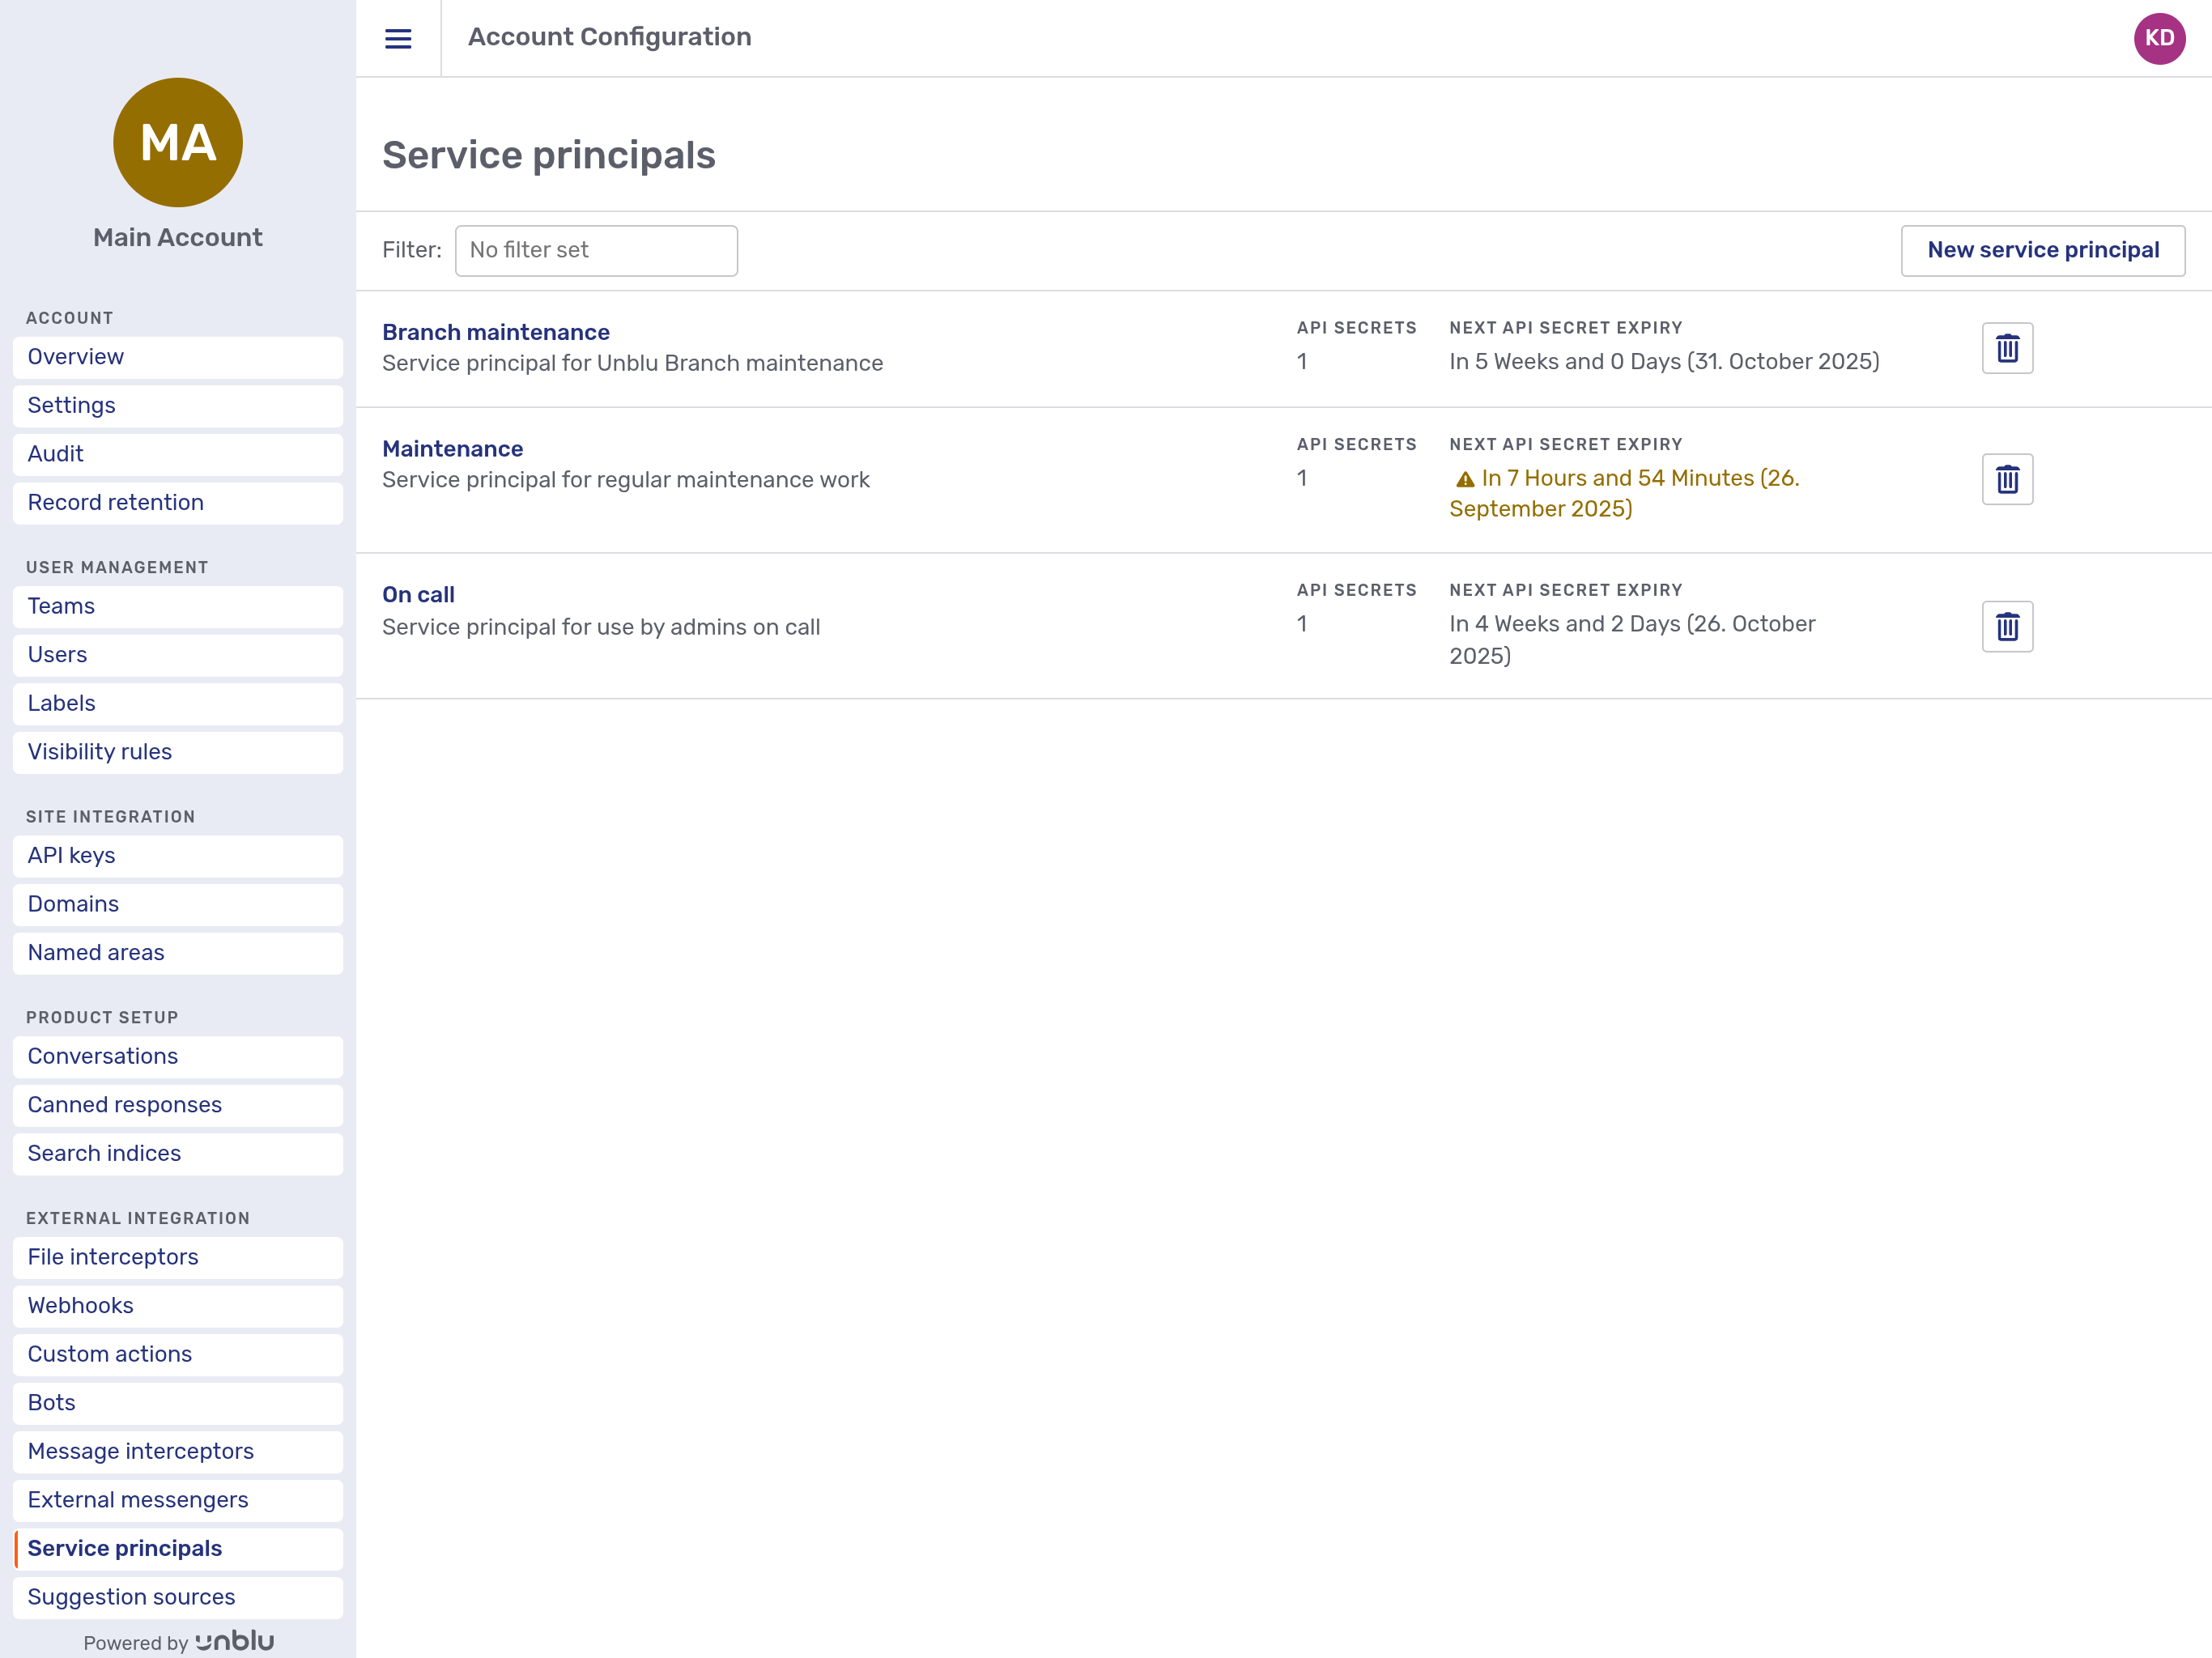This screenshot has height=1658, width=2212.
Task: Open the API keys page
Action: [x=71, y=855]
